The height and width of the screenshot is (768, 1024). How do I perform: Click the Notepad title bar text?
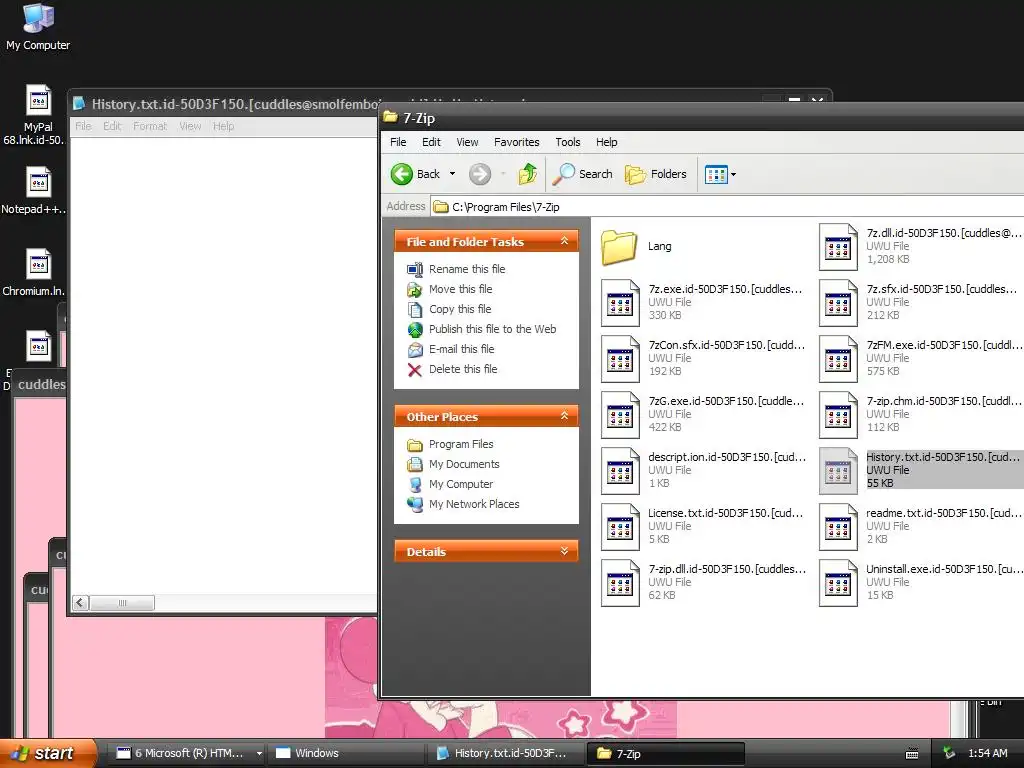click(x=235, y=104)
